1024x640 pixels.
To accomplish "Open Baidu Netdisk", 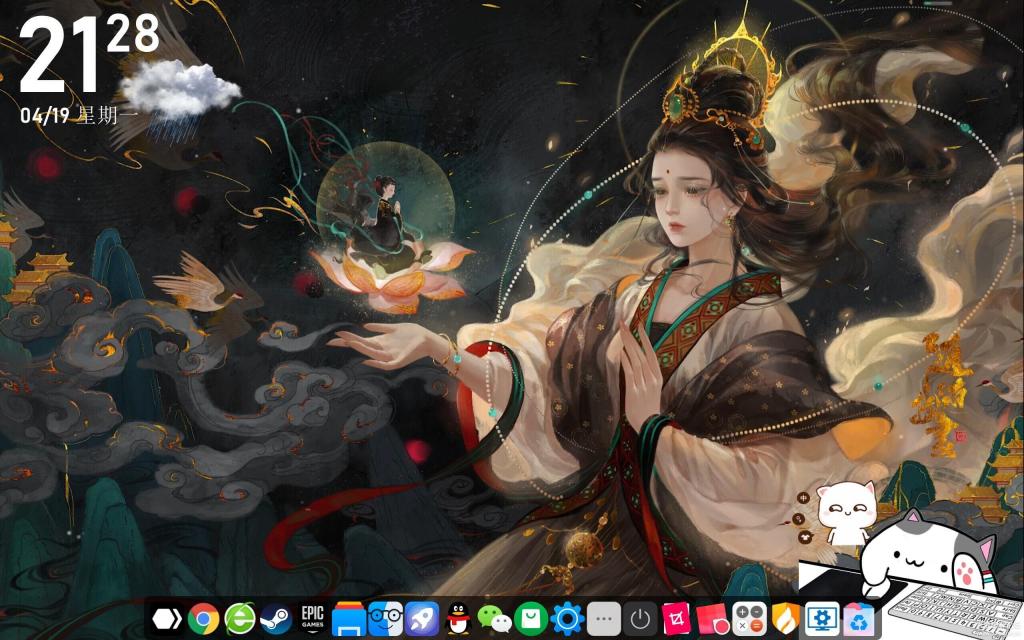I will point(384,620).
